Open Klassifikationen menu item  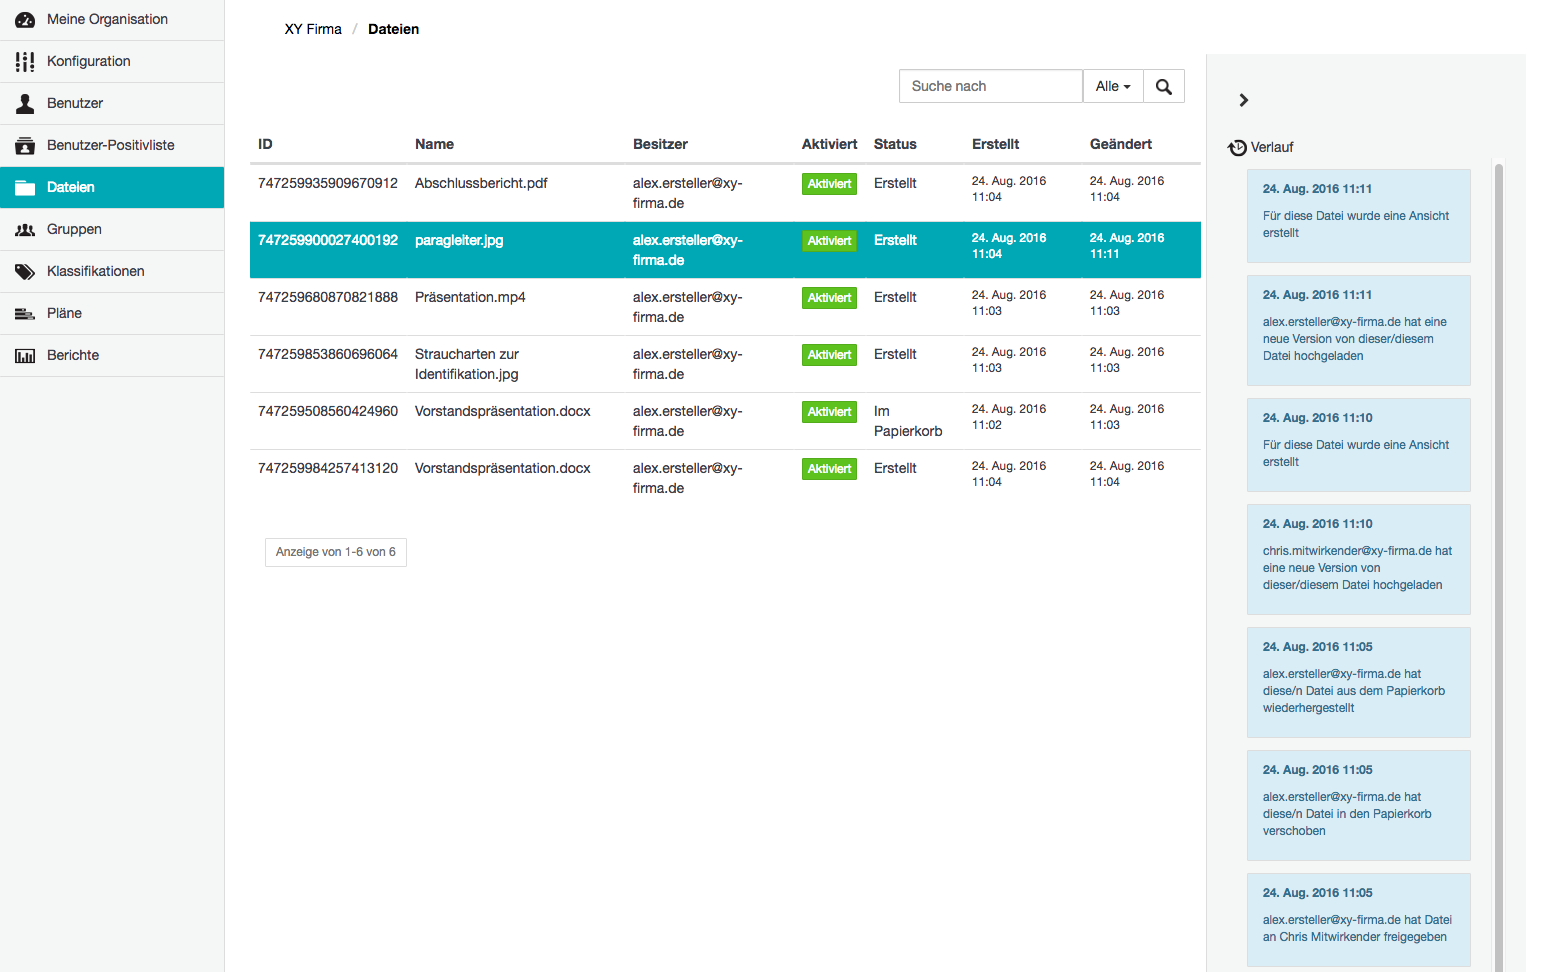(112, 272)
